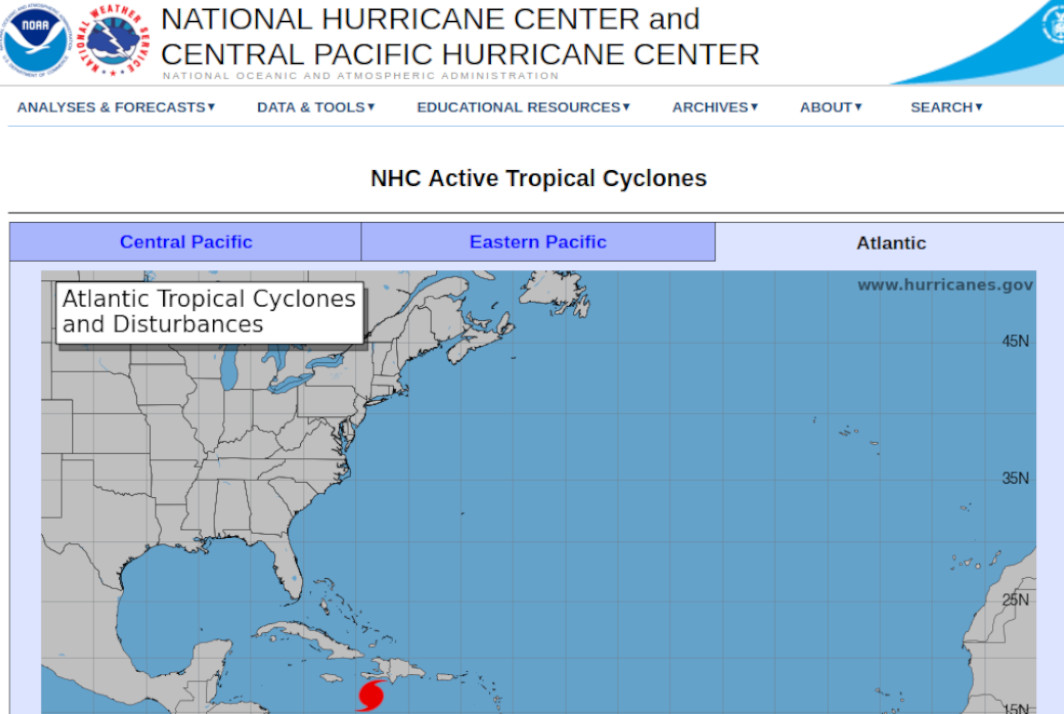Switch to the Eastern Pacific tab
Image resolution: width=1064 pixels, height=714 pixels.
click(538, 242)
